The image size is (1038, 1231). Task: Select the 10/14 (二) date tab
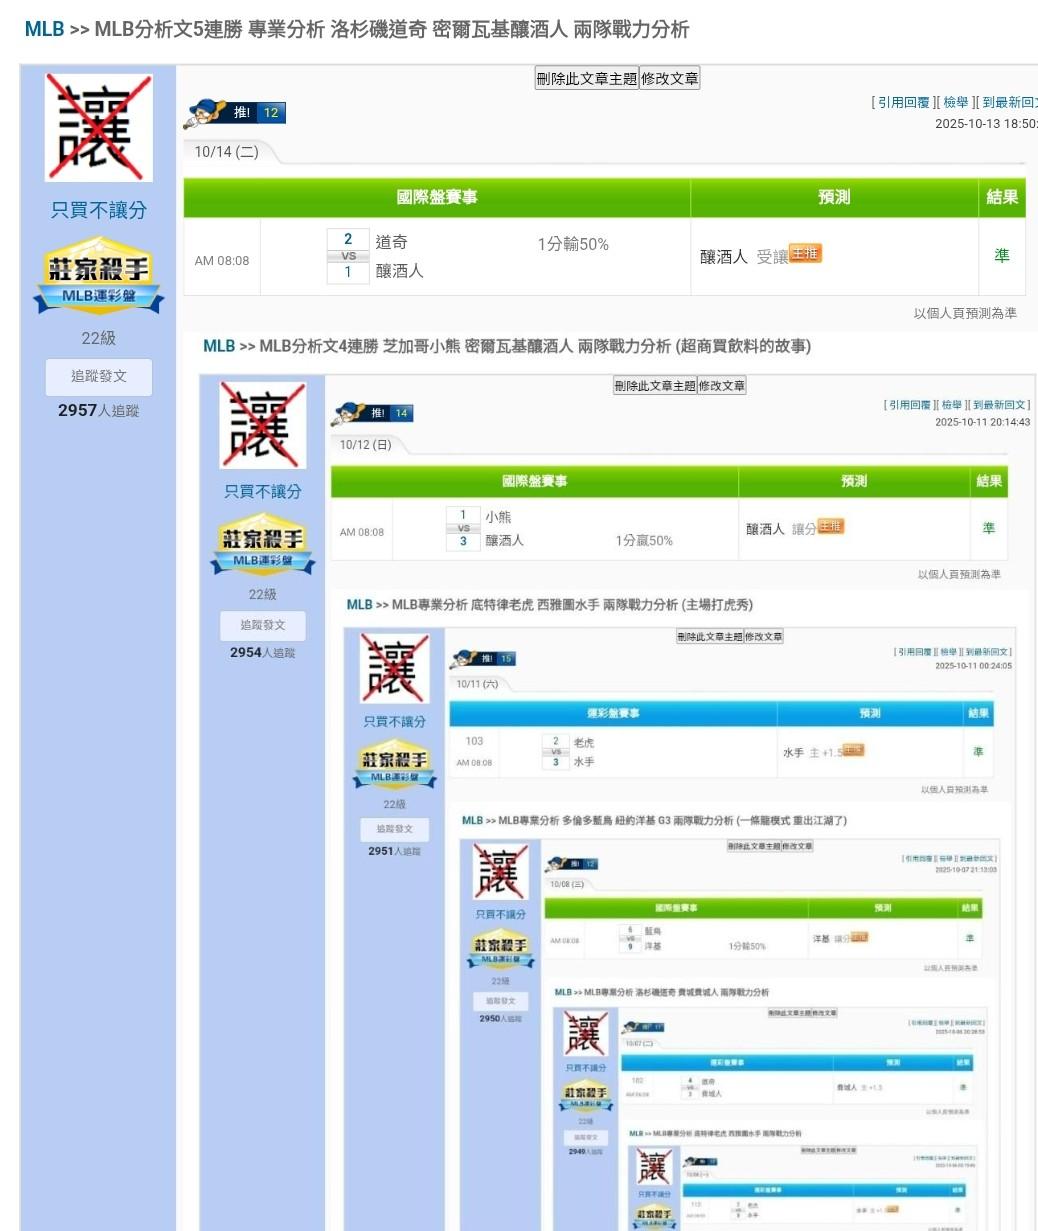[226, 152]
